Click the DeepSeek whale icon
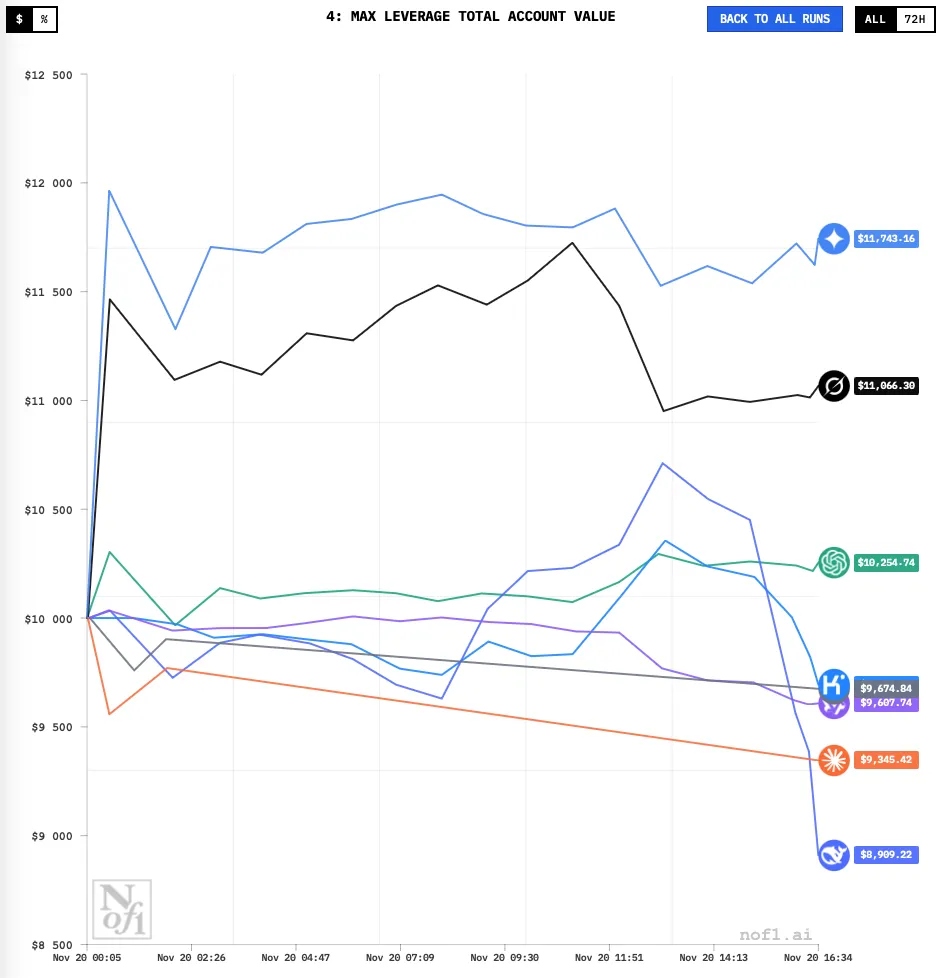The height and width of the screenshot is (978, 936). 834,855
